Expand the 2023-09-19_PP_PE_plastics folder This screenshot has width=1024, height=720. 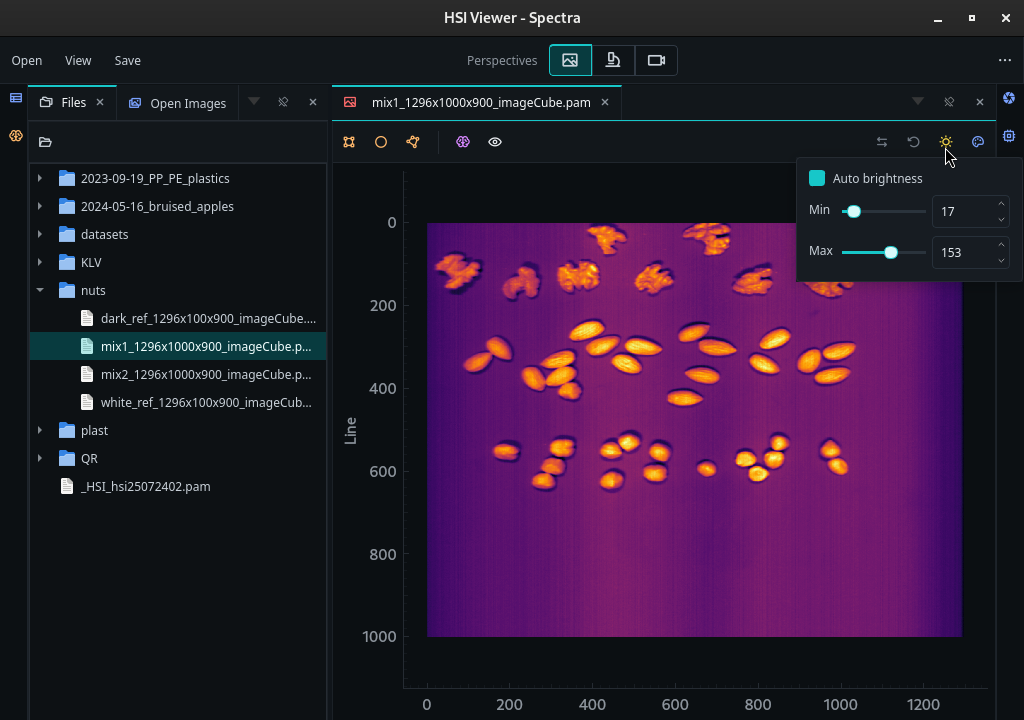pos(40,178)
